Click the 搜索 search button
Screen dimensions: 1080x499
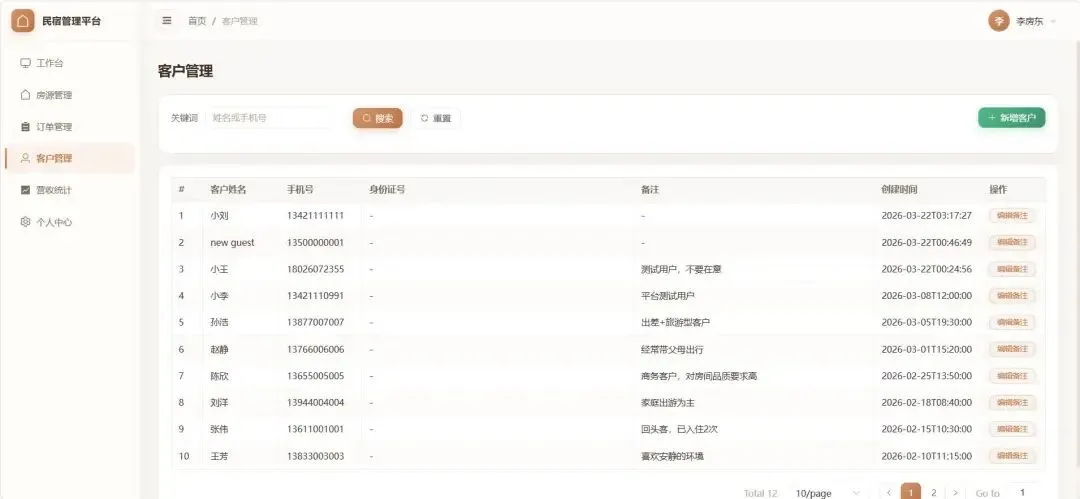tap(377, 118)
